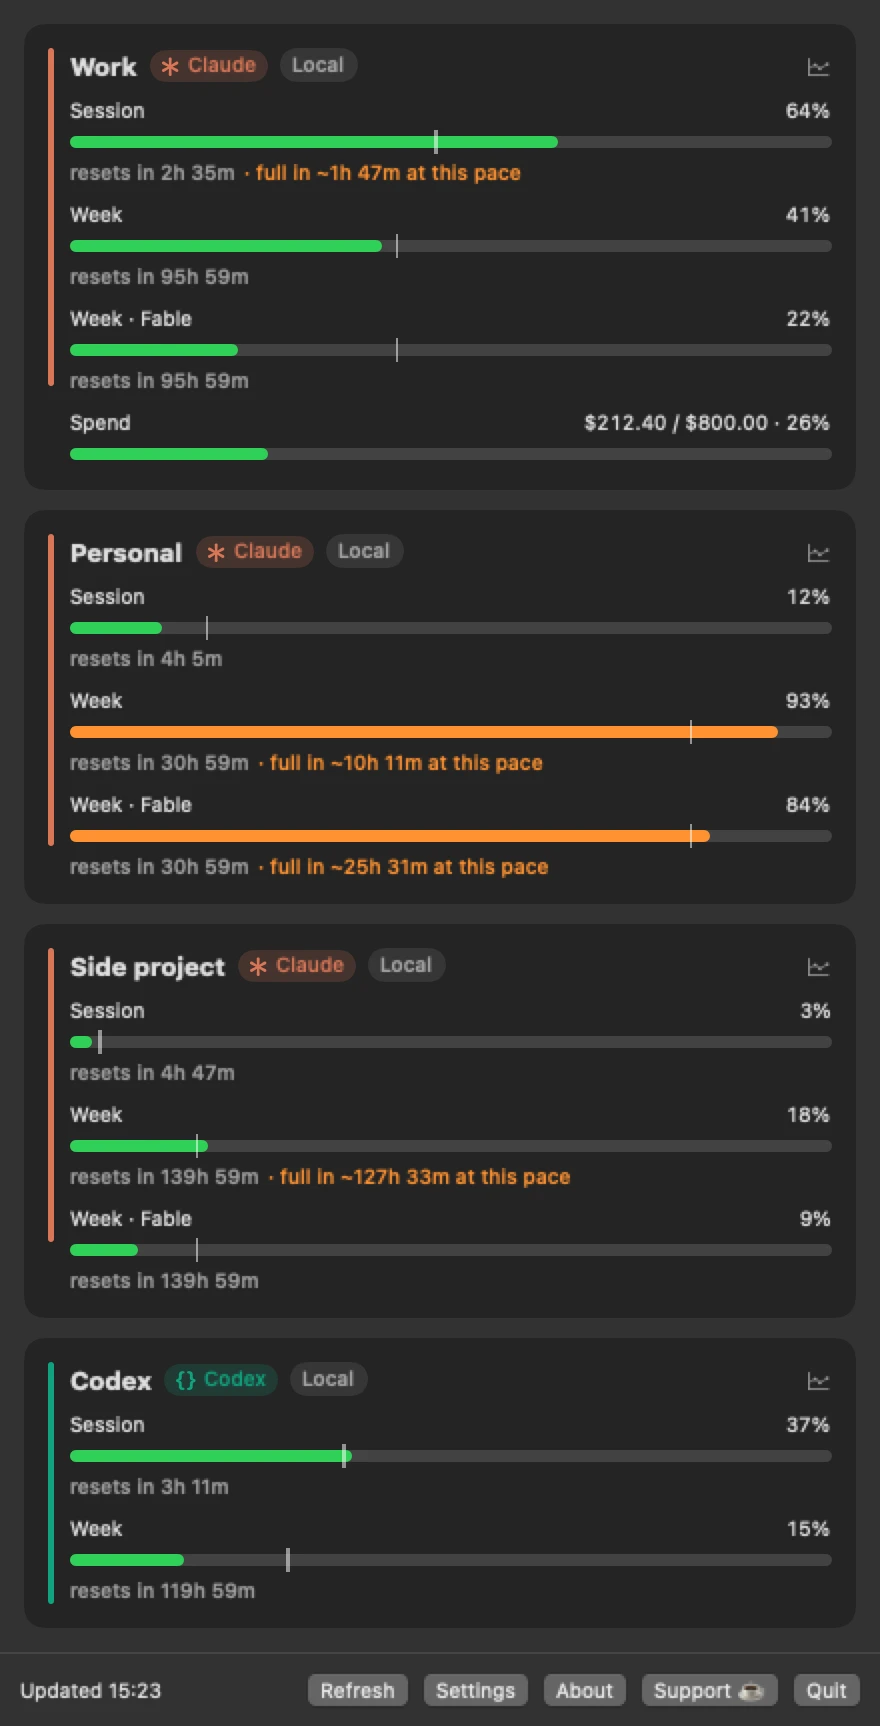Click the Support button with coffee cup

pyautogui.click(x=710, y=1690)
